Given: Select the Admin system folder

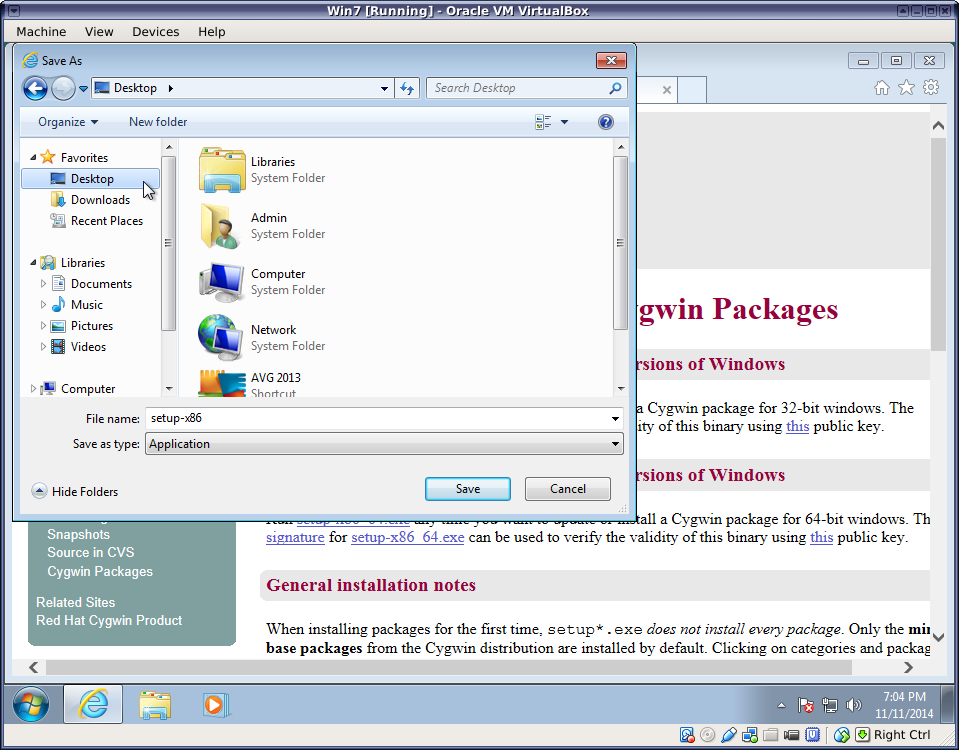Looking at the screenshot, I should 263,226.
